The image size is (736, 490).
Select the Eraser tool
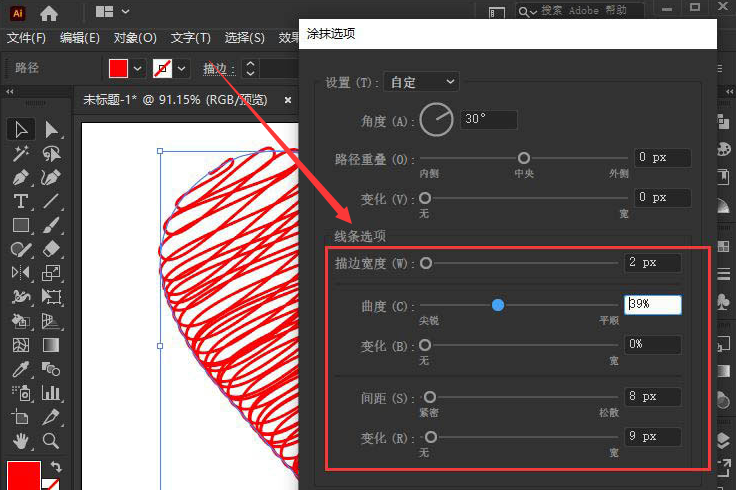pos(51,249)
